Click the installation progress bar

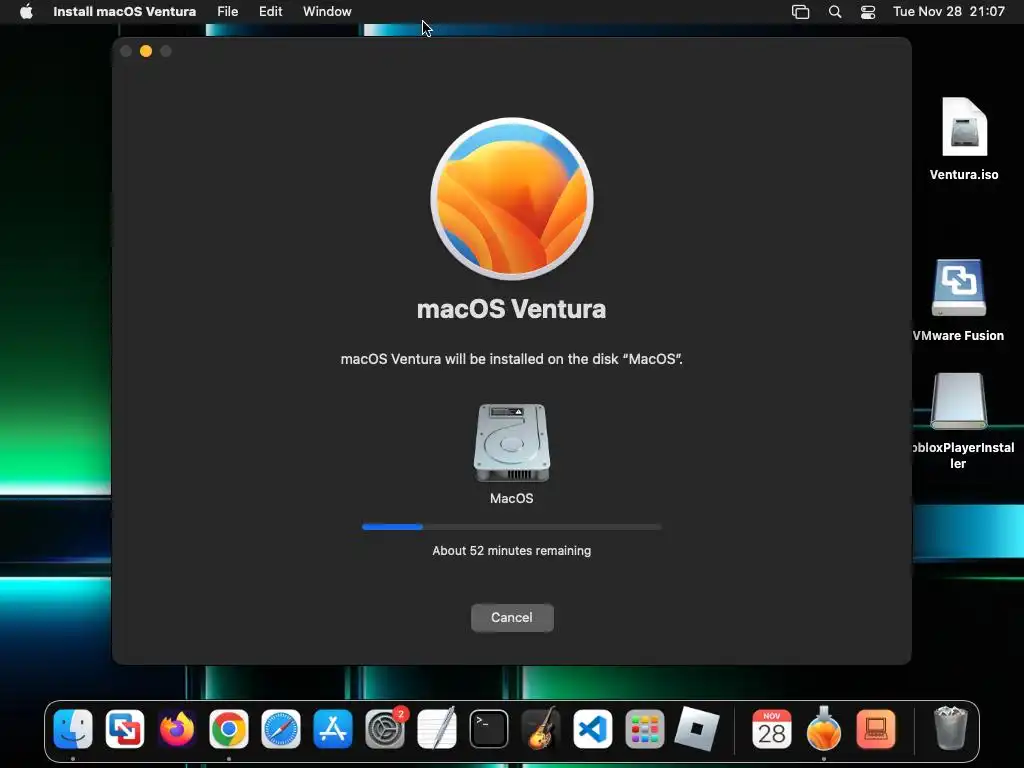512,526
